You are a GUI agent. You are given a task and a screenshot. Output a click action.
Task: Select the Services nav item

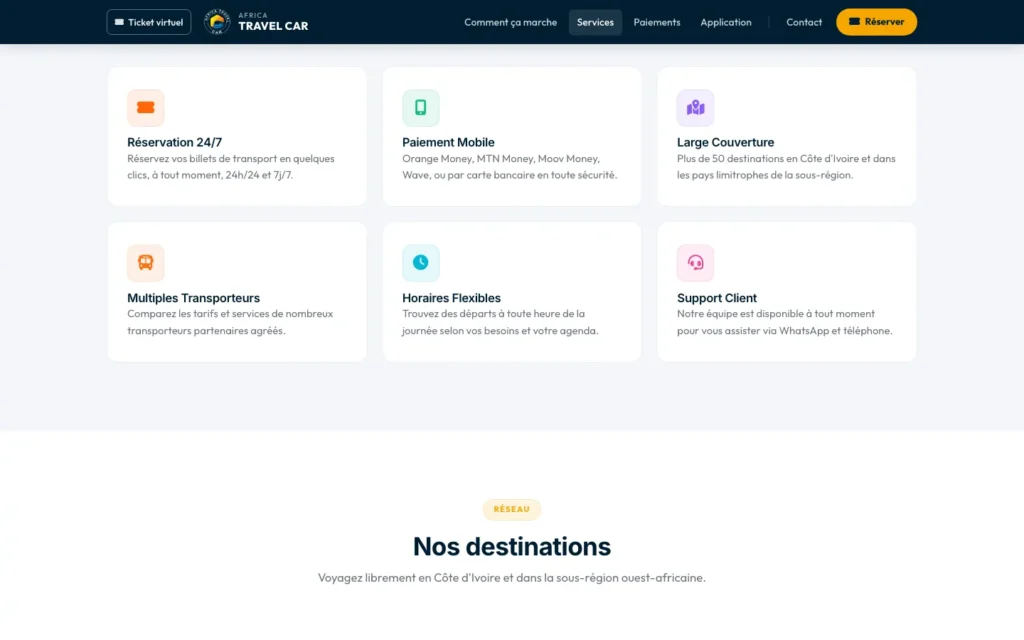(595, 22)
